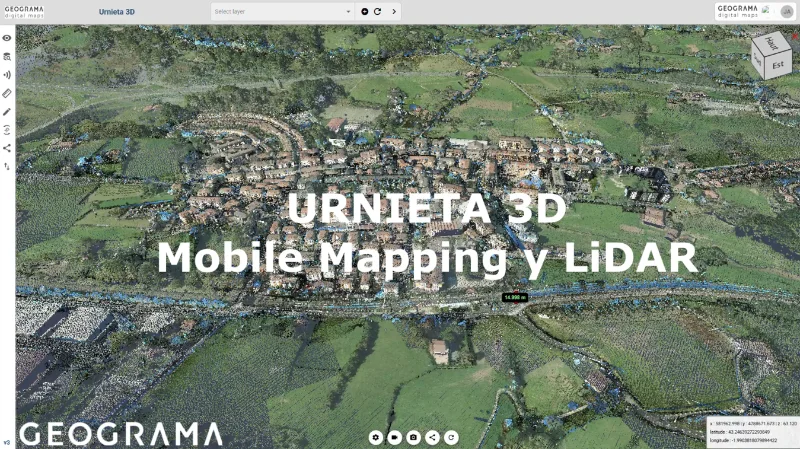Click the dropdown arrow of Select layer
This screenshot has height=449, width=800.
tap(348, 12)
